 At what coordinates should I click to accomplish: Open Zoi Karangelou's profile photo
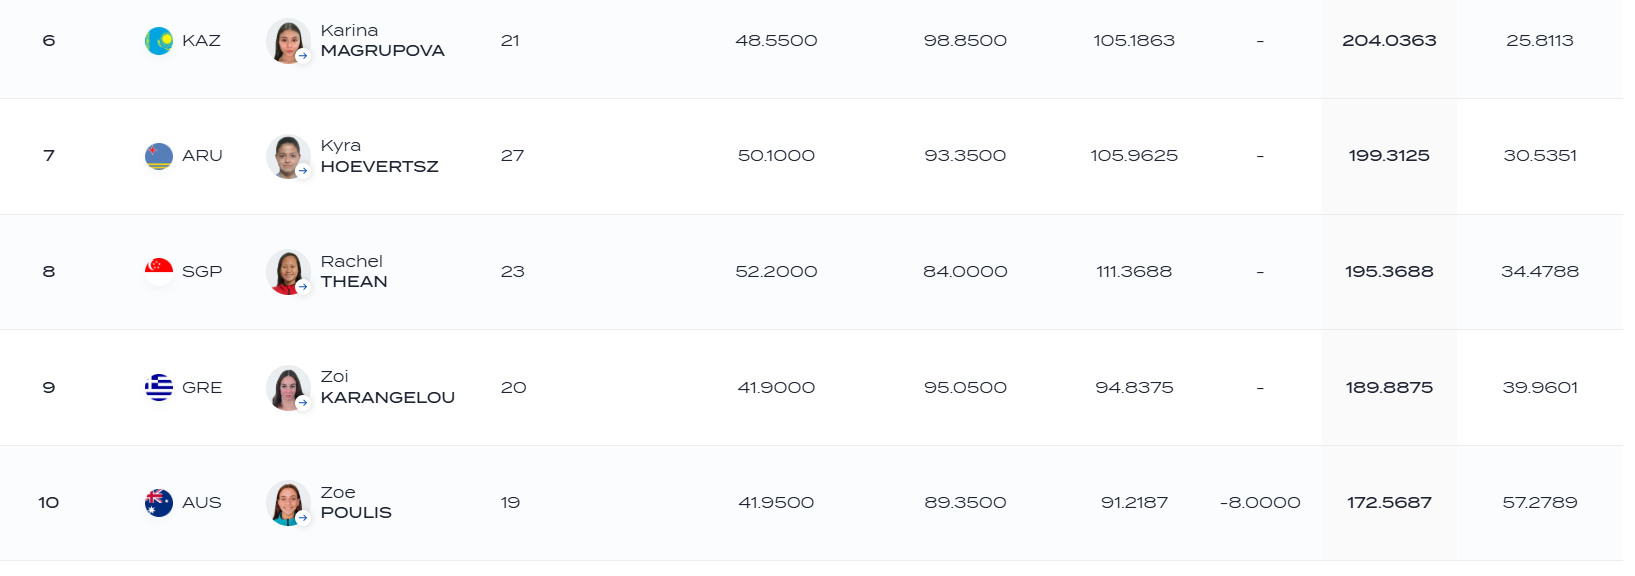click(x=288, y=387)
